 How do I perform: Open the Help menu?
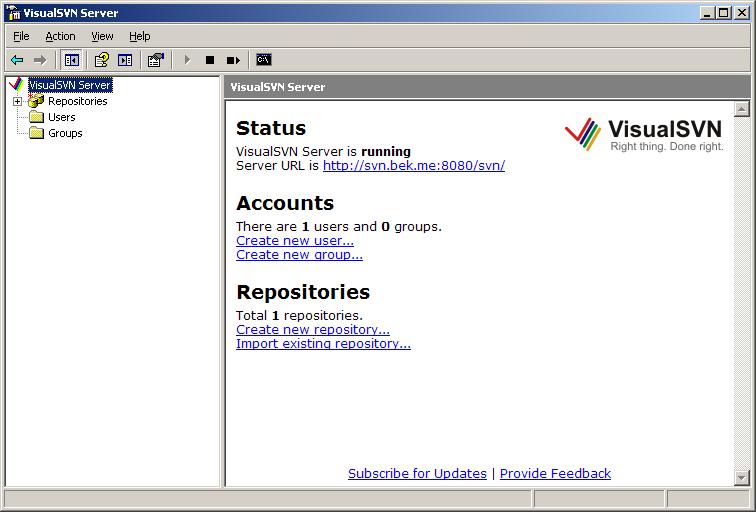(x=140, y=36)
